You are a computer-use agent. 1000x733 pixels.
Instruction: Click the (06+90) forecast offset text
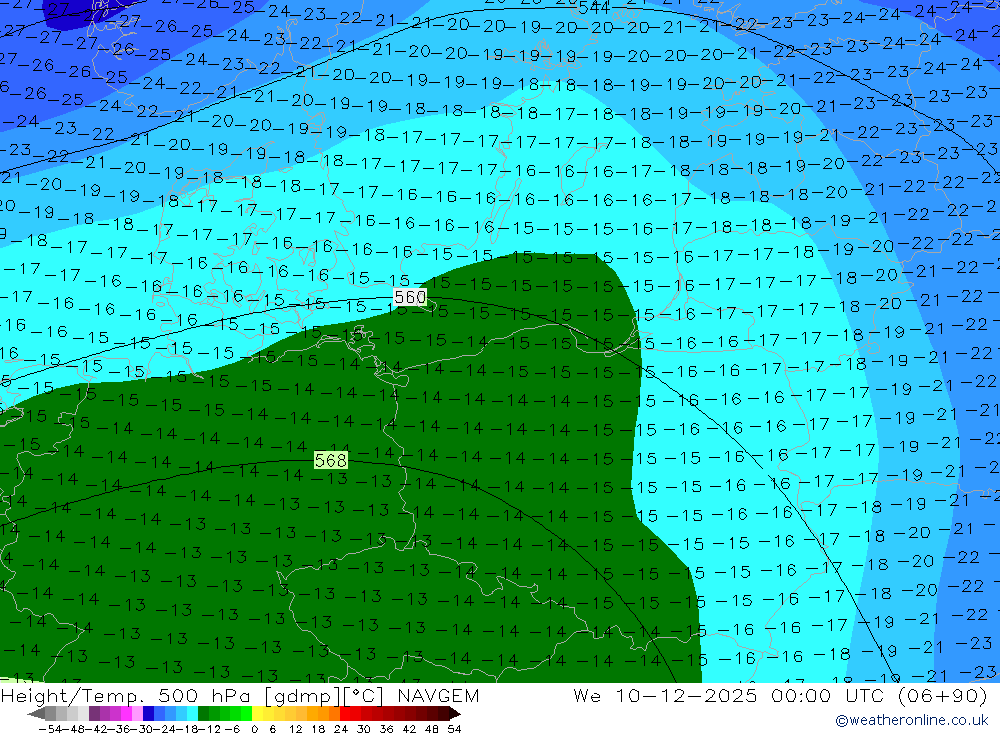(x=943, y=696)
